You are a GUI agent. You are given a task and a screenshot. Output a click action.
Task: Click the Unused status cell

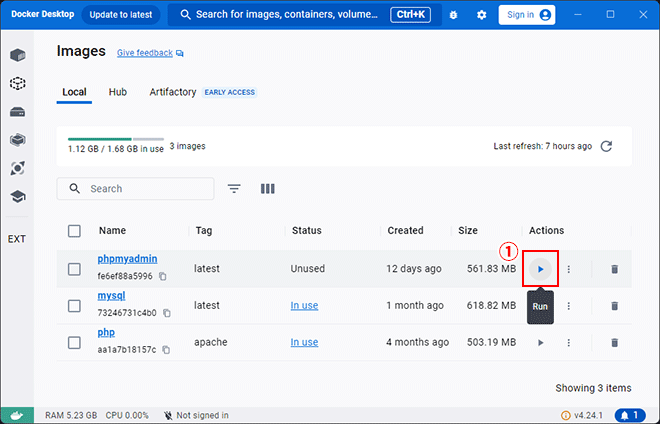308,269
